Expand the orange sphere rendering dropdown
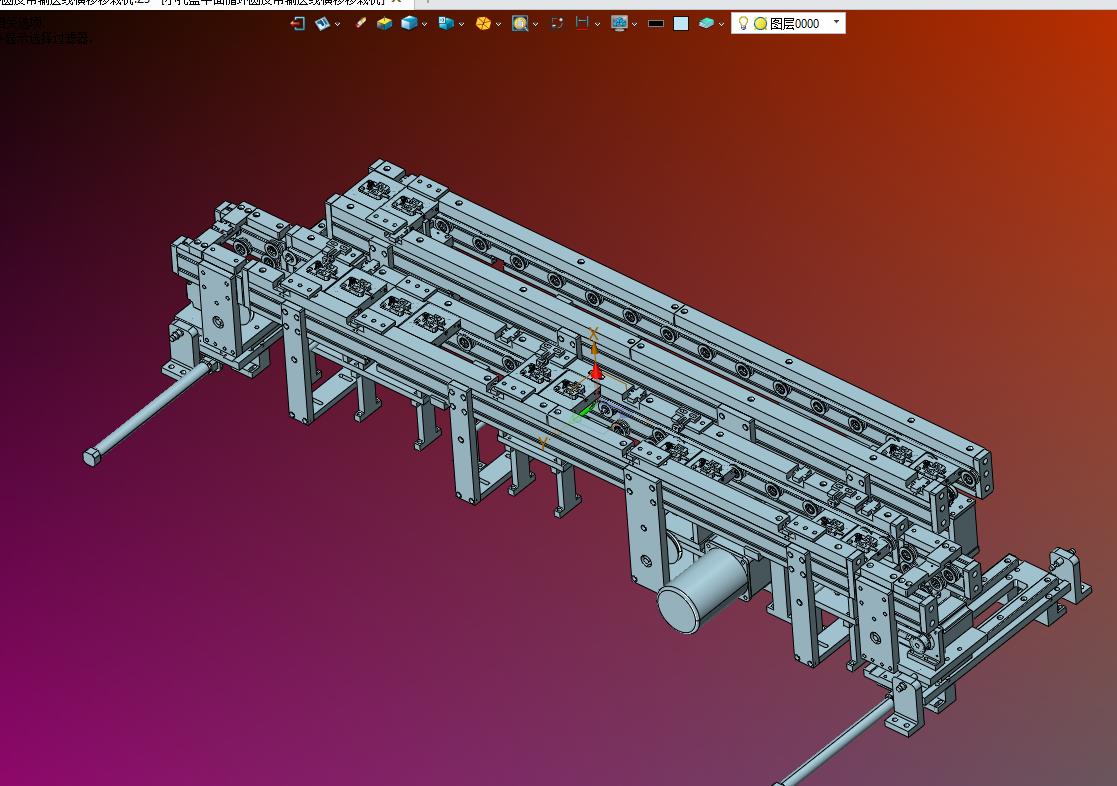The image size is (1117, 786). tap(499, 24)
